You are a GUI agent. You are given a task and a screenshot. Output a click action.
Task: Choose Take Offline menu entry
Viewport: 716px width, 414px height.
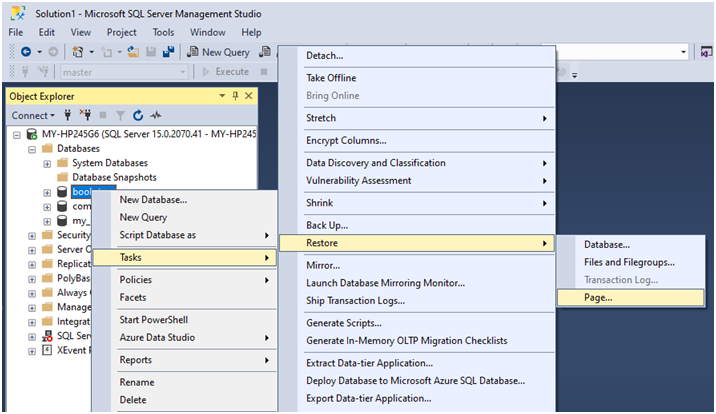[x=417, y=78]
